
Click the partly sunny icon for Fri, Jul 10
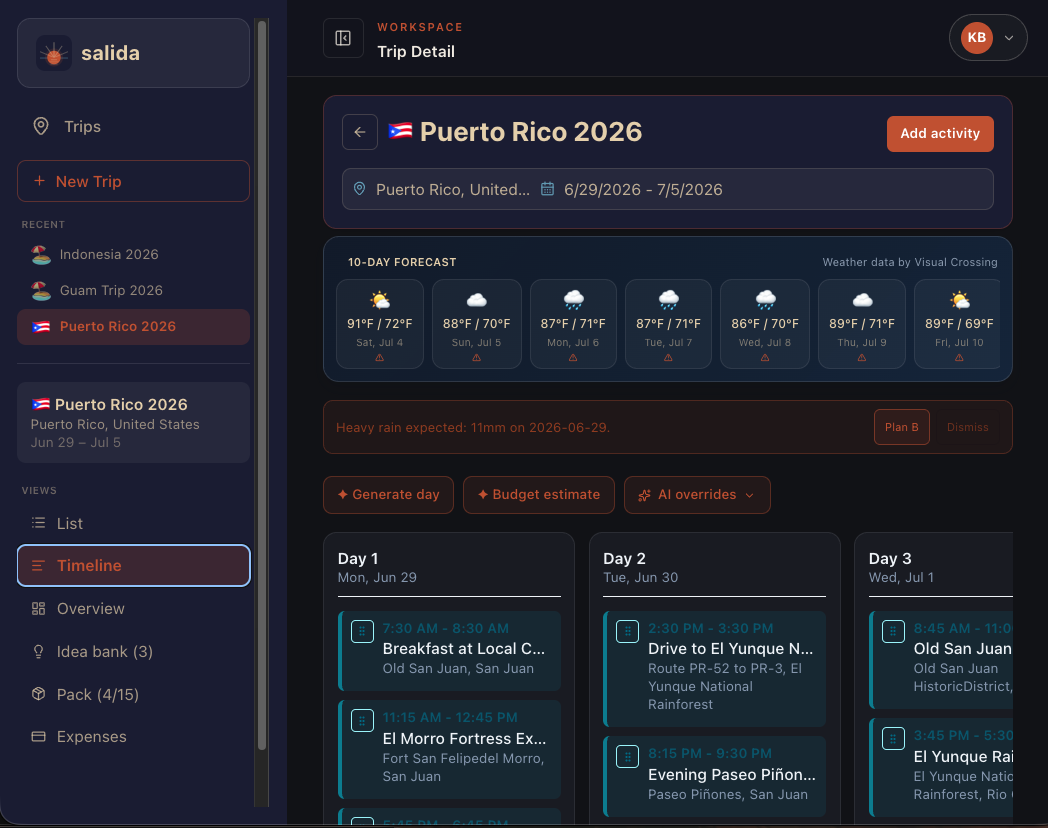[x=960, y=300]
